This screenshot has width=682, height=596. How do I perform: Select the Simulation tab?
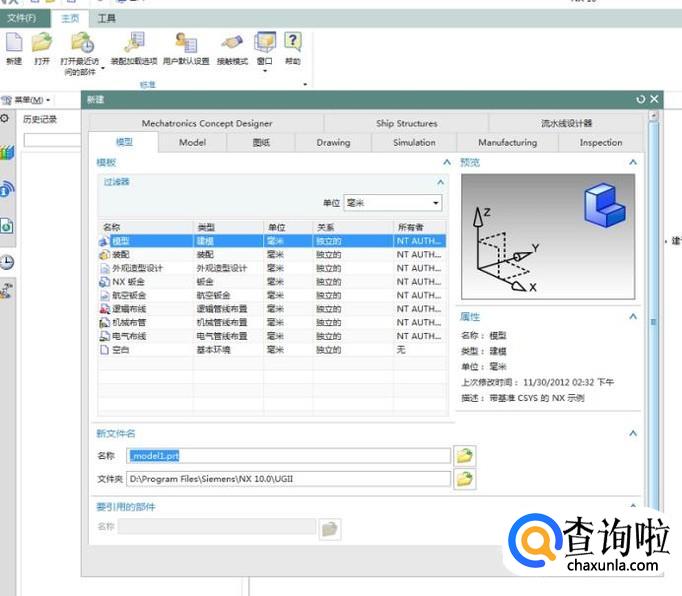(414, 142)
